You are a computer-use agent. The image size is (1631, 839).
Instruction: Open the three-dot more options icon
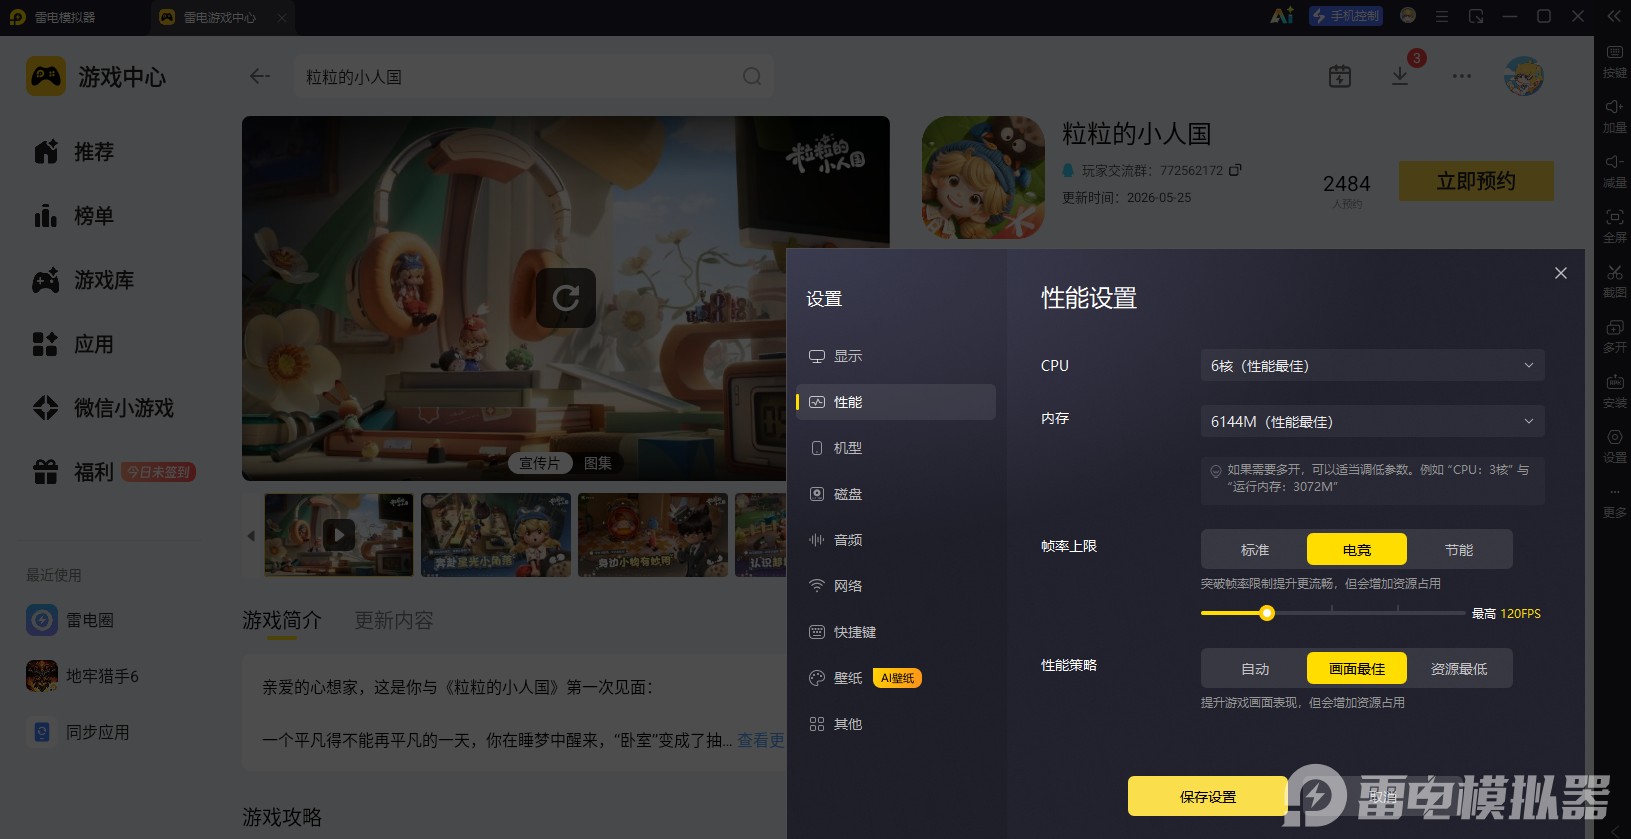(1462, 76)
